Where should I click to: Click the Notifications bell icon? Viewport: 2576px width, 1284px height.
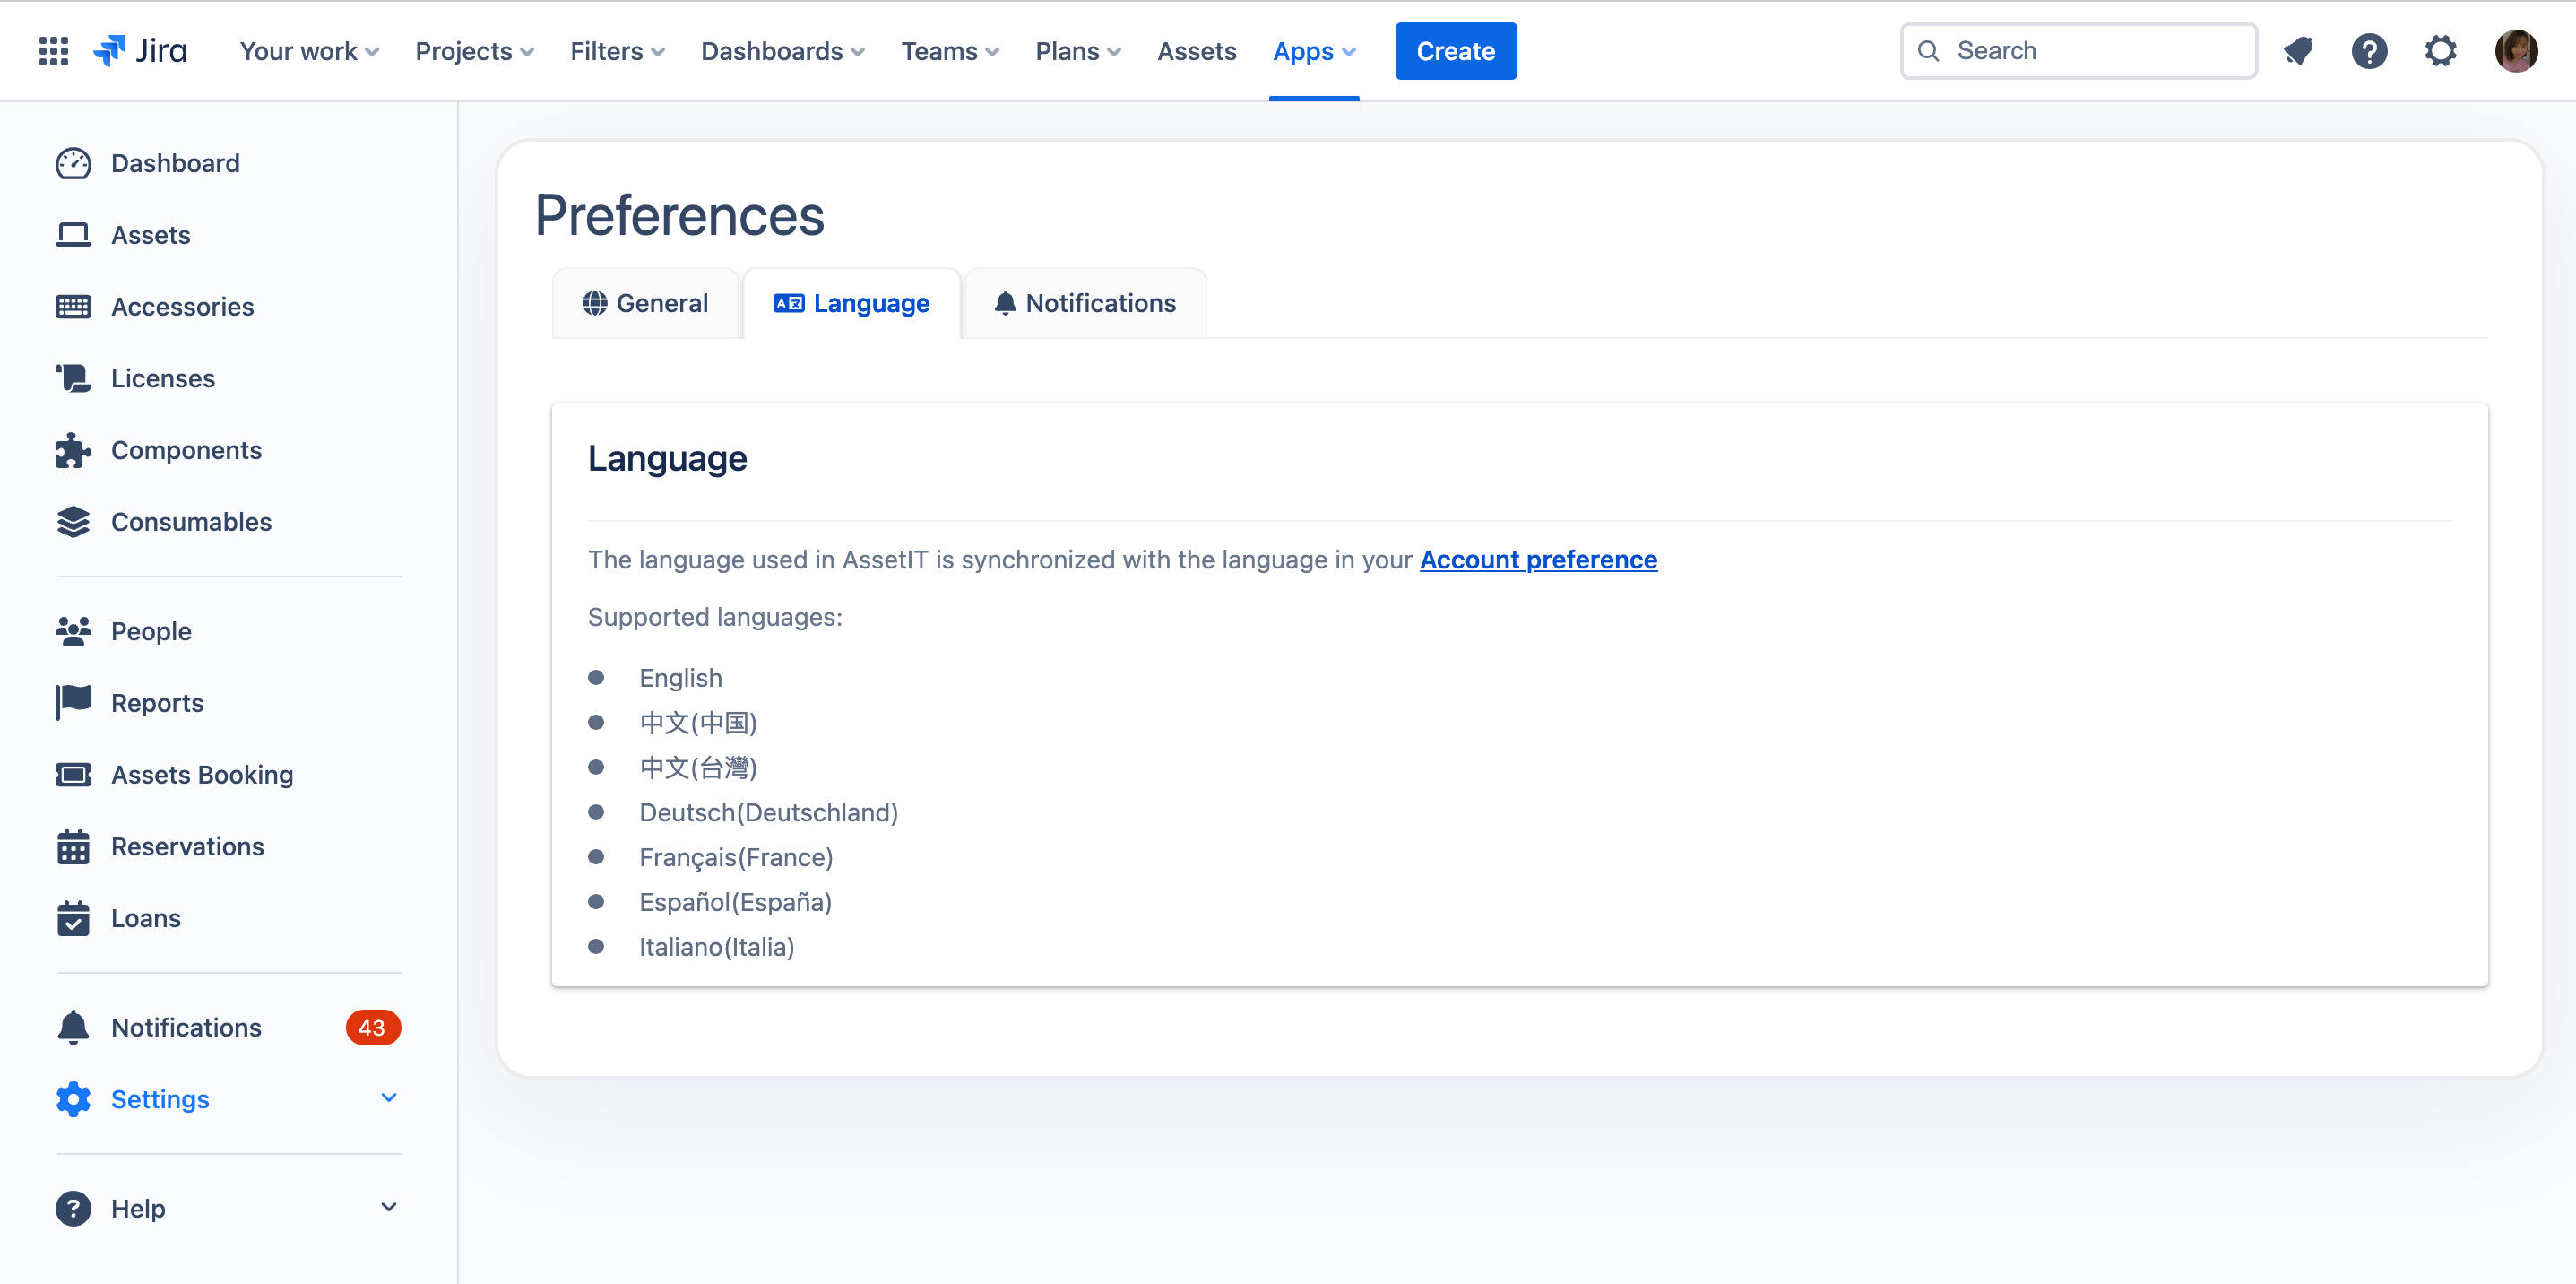point(2300,49)
